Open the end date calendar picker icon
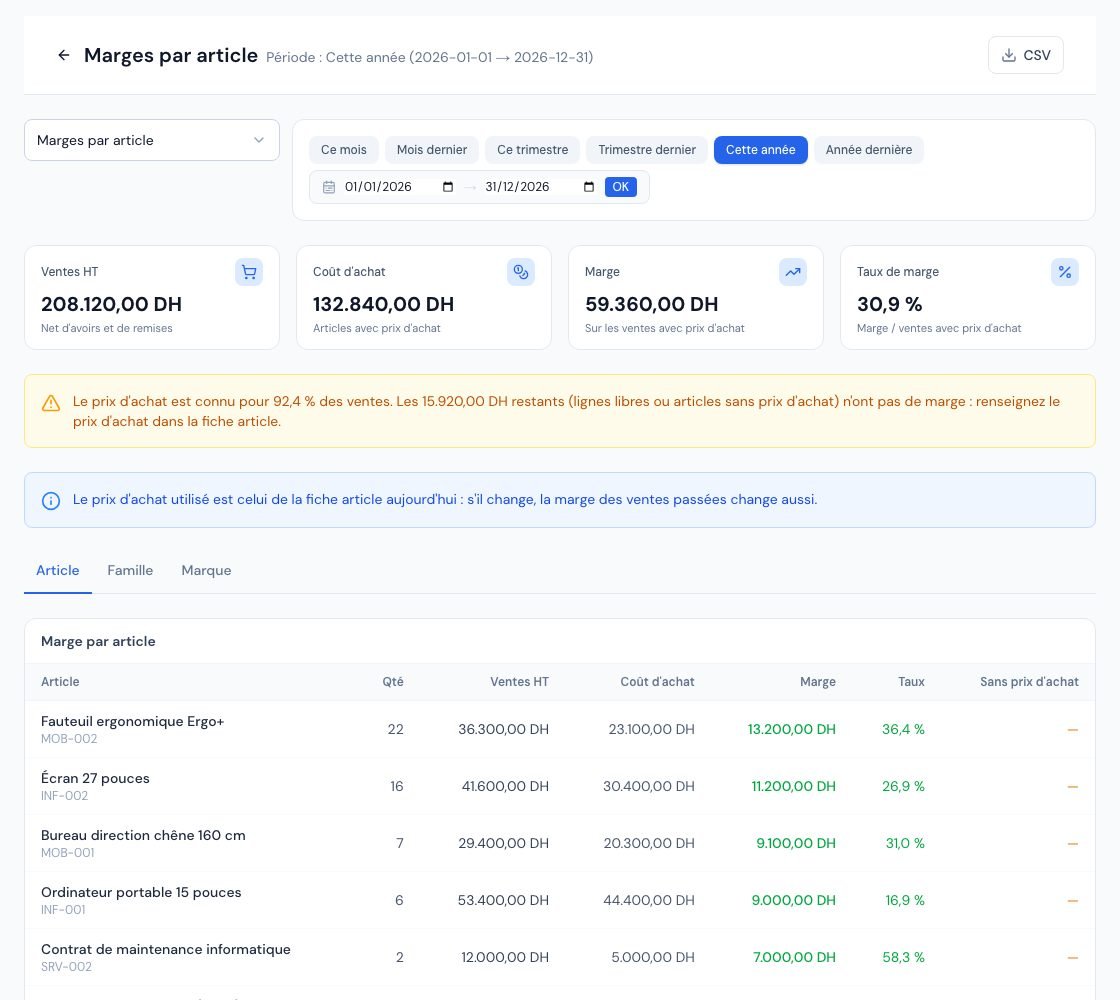This screenshot has height=1000, width=1120. pos(589,187)
